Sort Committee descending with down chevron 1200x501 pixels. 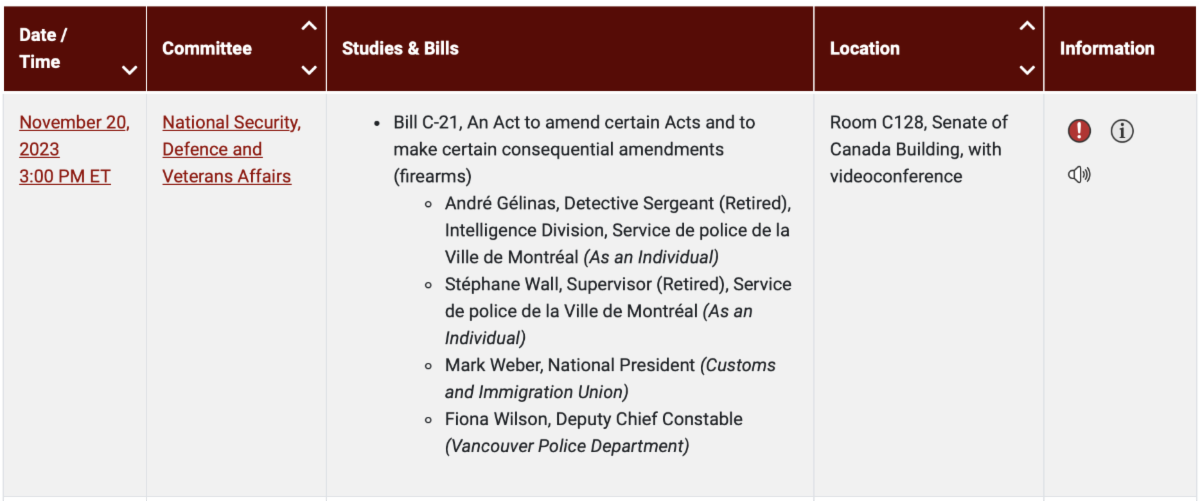pos(309,70)
